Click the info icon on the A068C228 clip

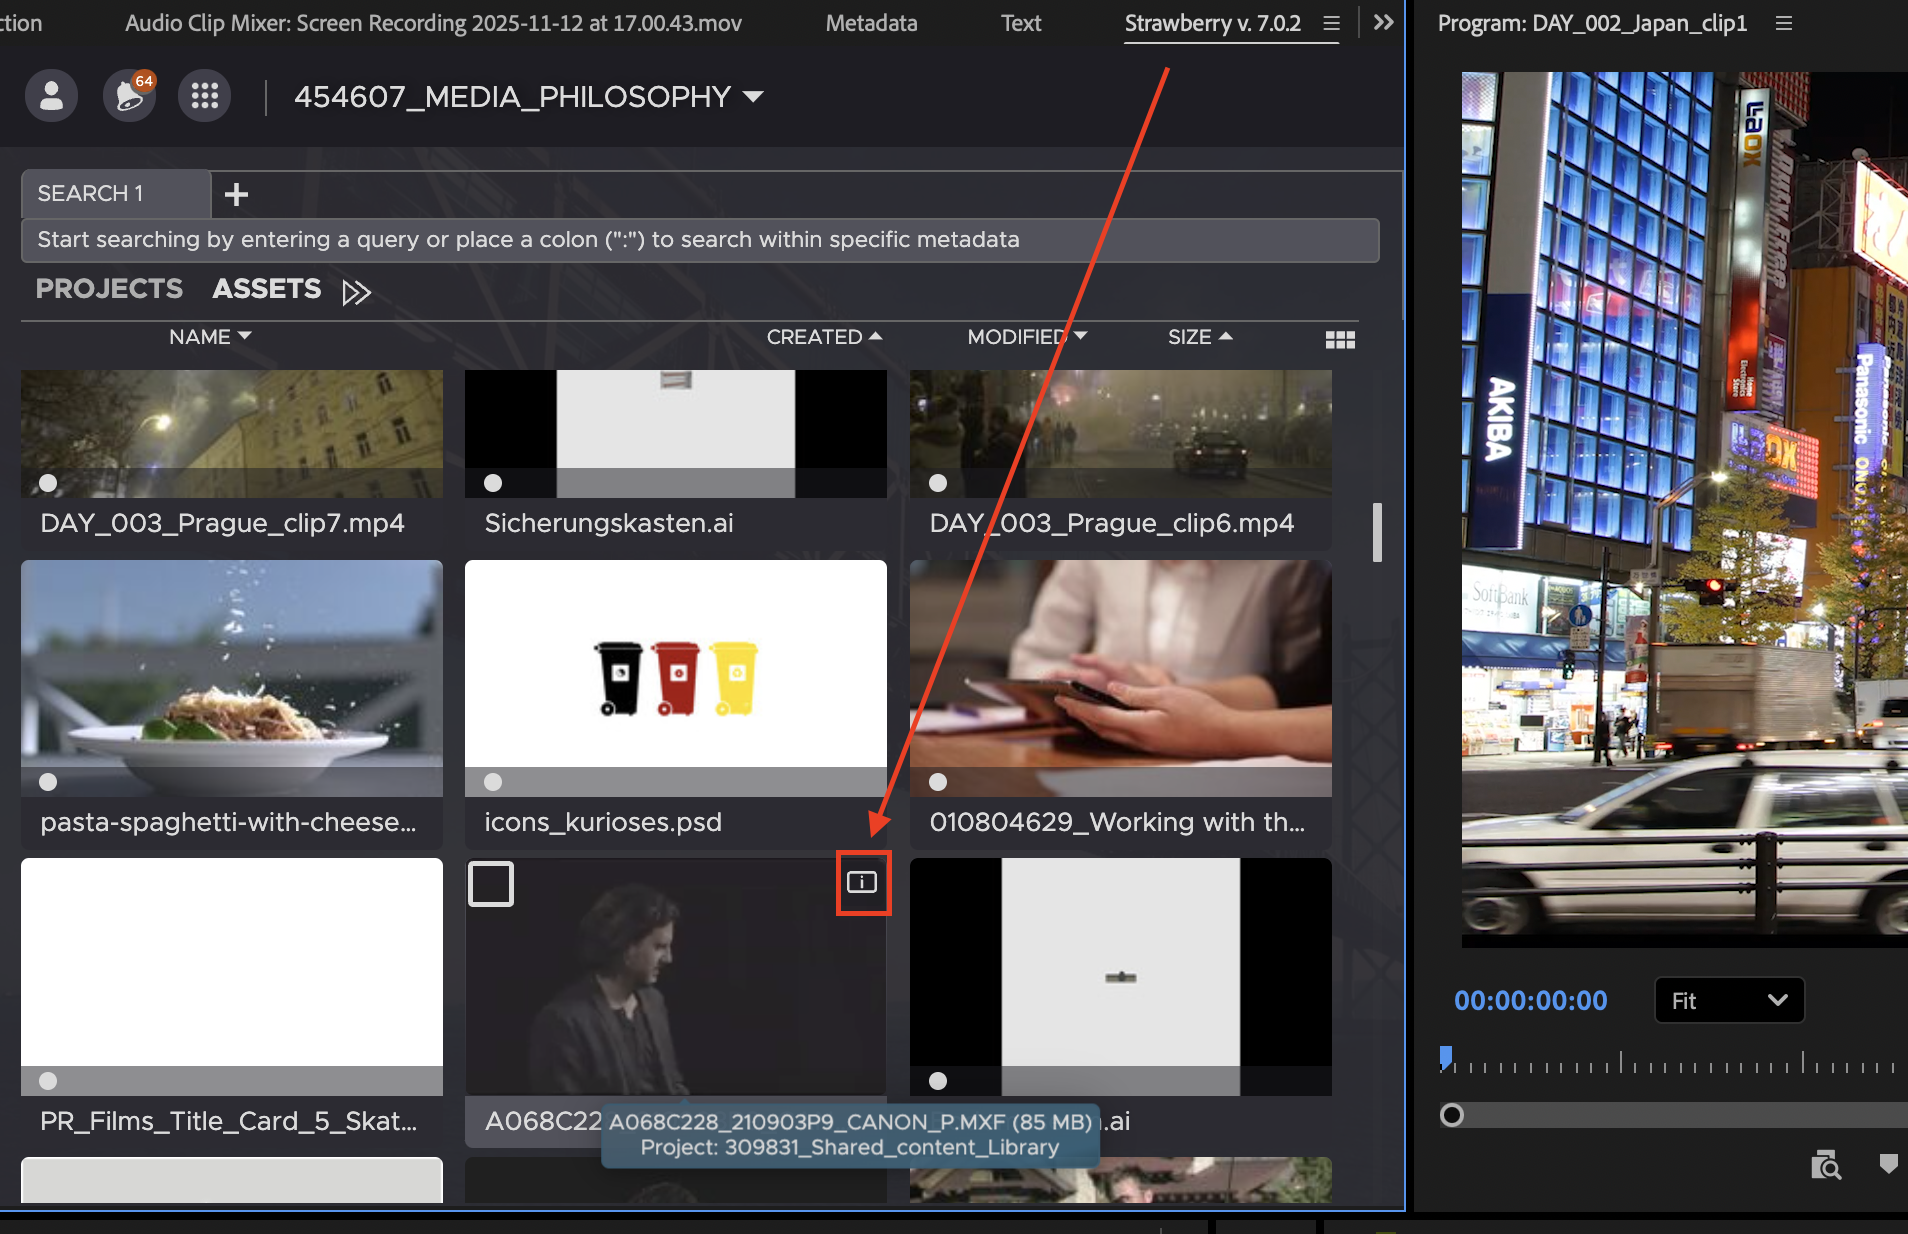pyautogui.click(x=862, y=882)
